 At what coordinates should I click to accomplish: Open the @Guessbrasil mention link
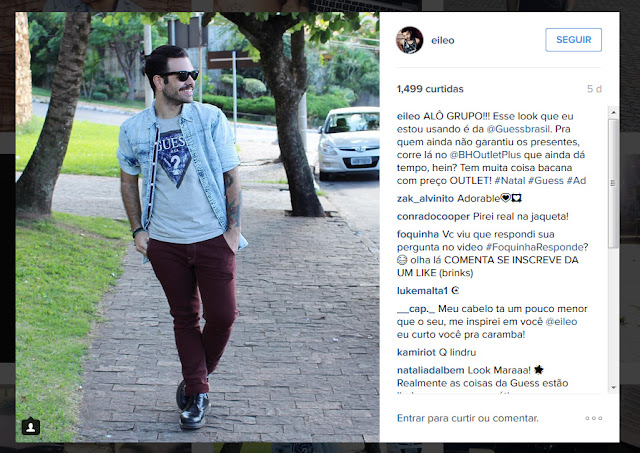[x=518, y=129]
